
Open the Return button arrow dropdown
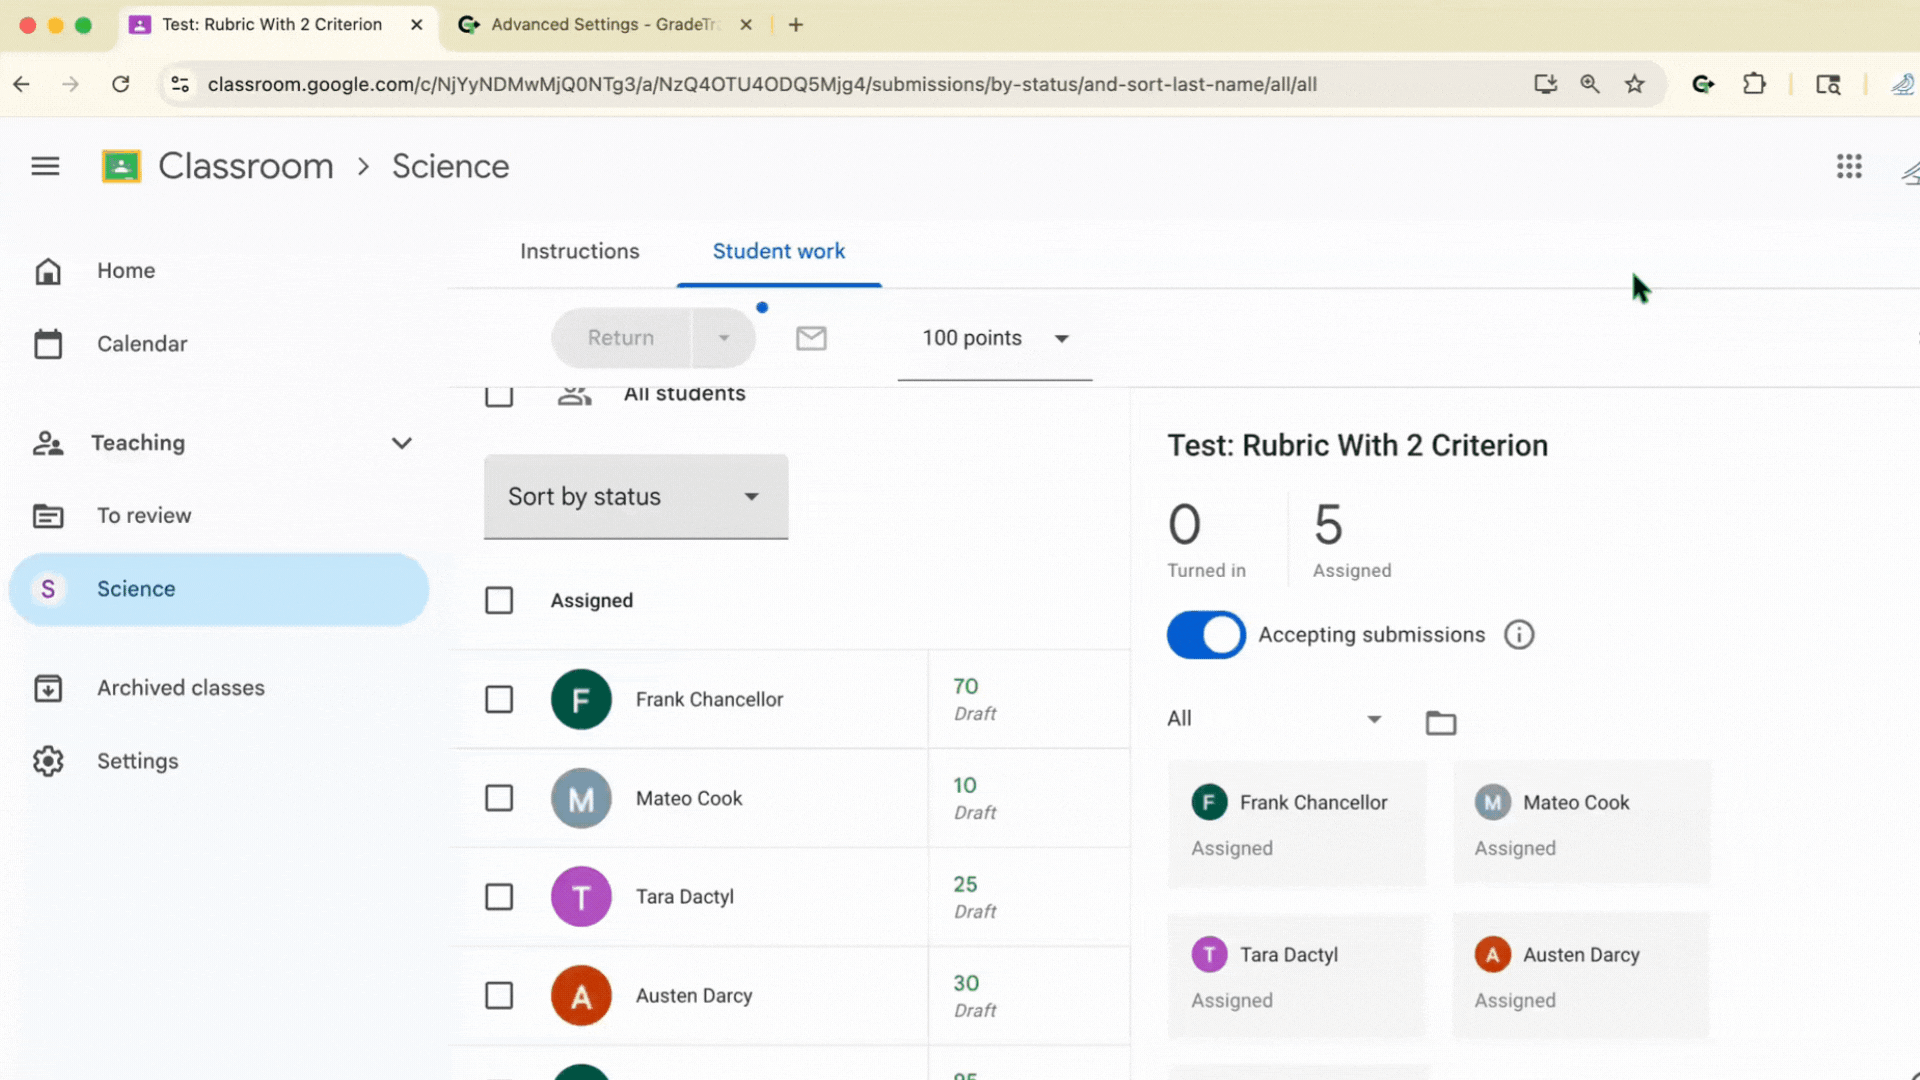(724, 338)
